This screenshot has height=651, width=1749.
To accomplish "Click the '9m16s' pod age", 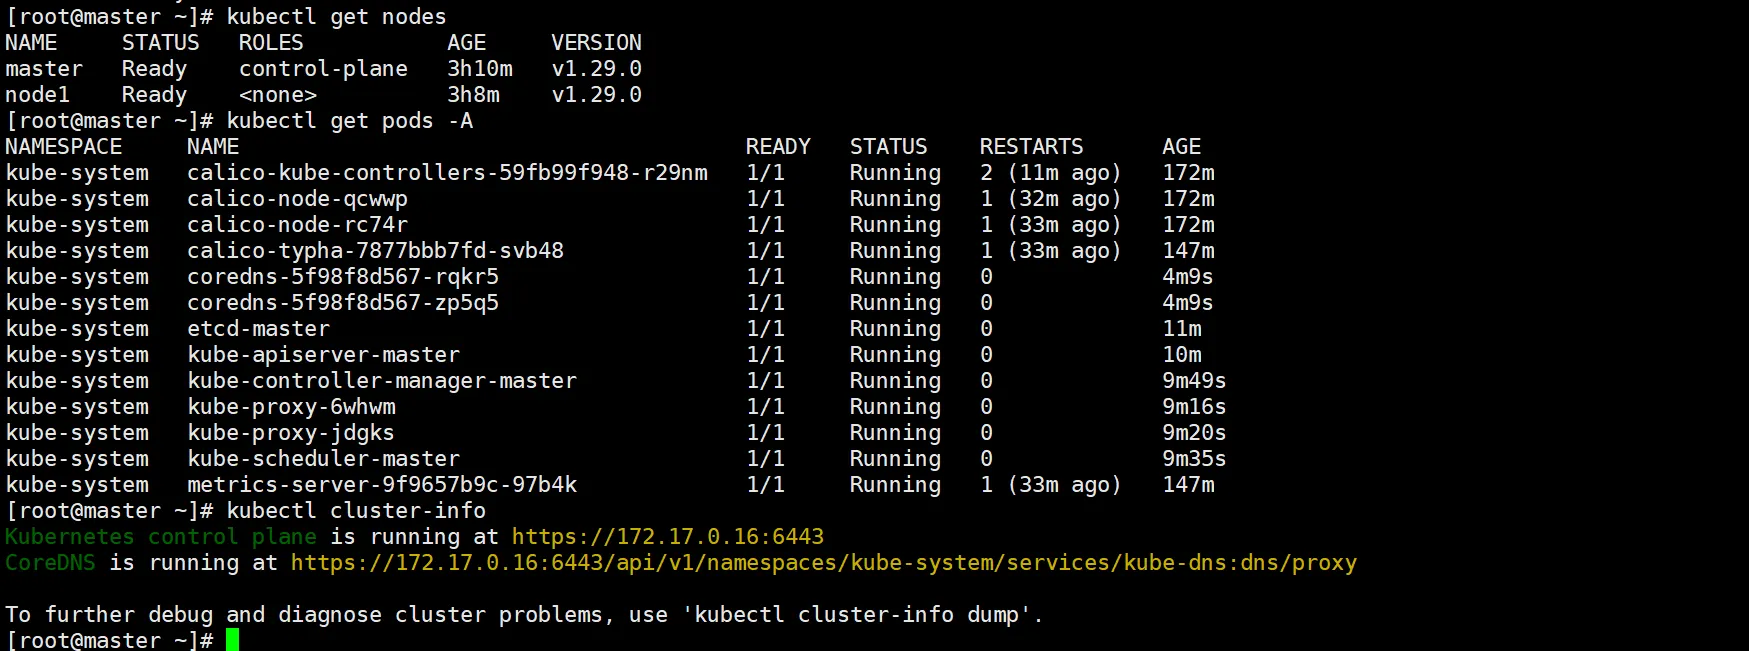I will (x=1194, y=407).
